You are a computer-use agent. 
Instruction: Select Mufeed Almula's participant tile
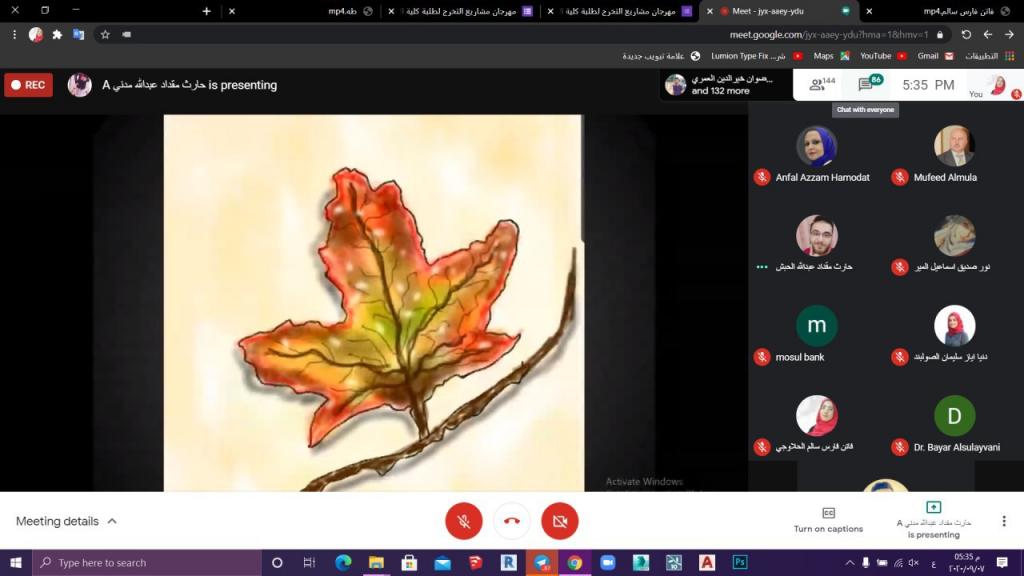[x=954, y=153]
